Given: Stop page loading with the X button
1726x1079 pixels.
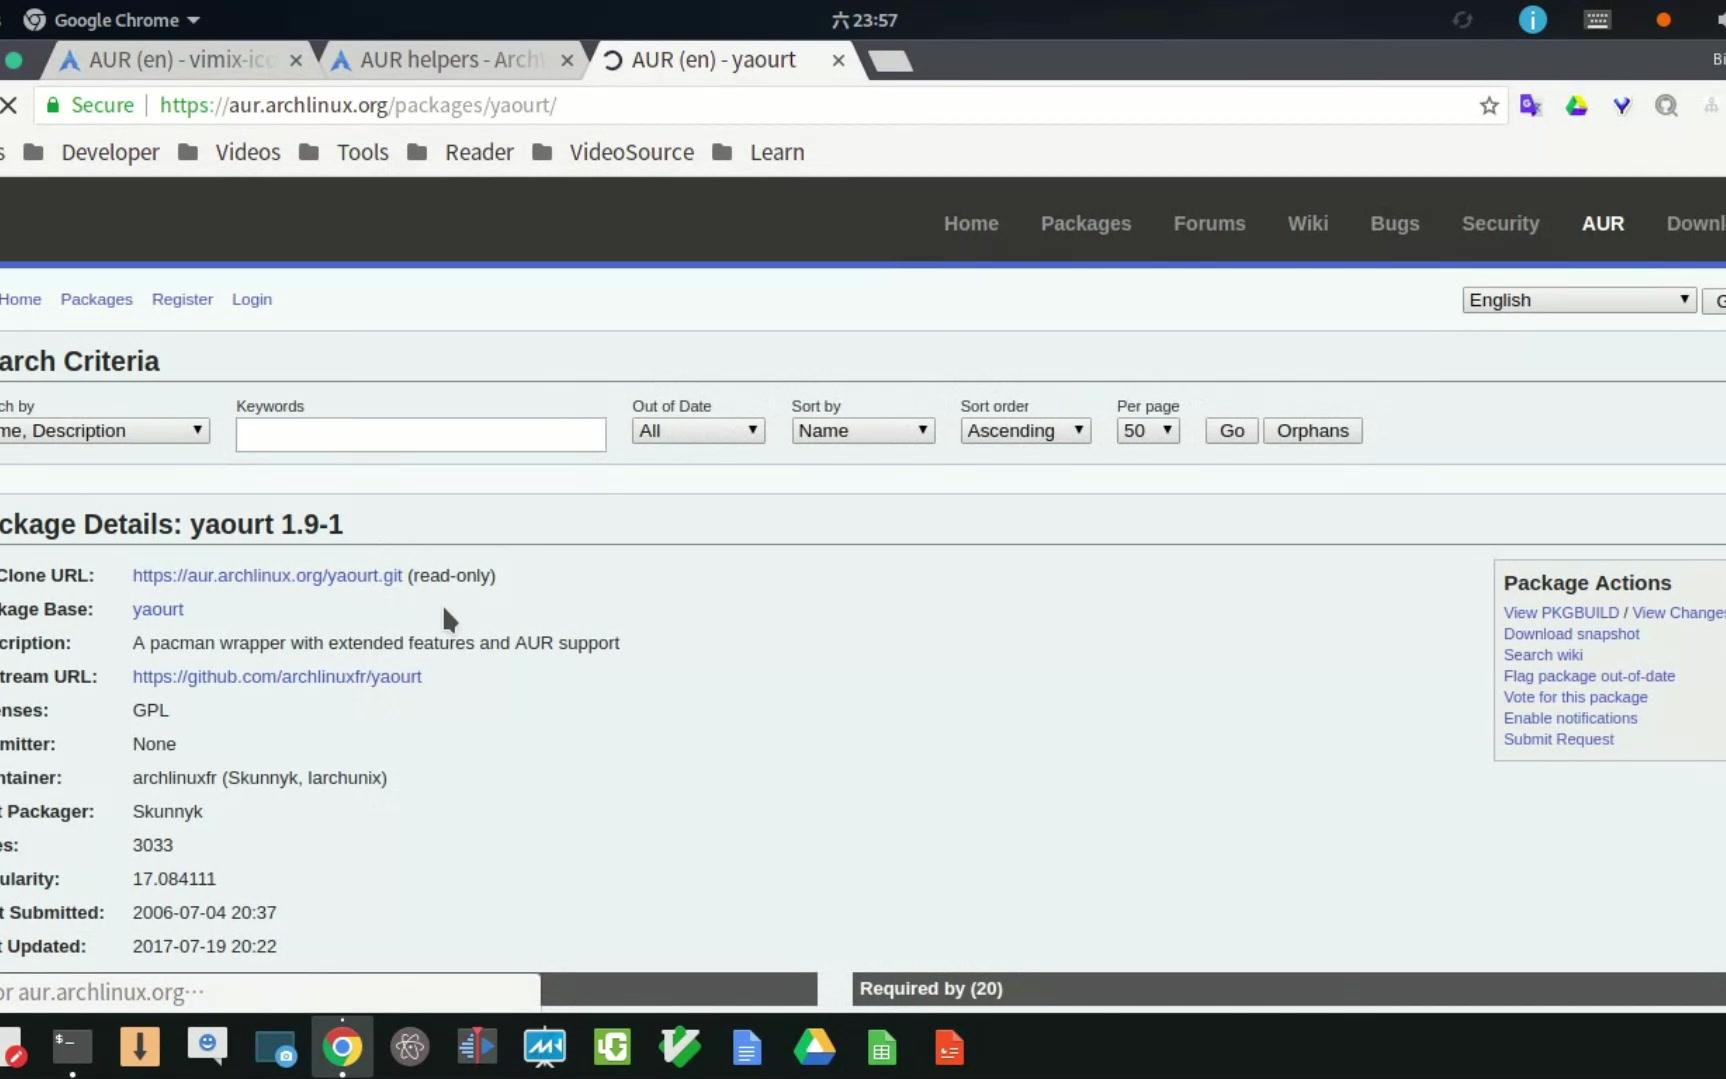Looking at the screenshot, I should (x=9, y=105).
